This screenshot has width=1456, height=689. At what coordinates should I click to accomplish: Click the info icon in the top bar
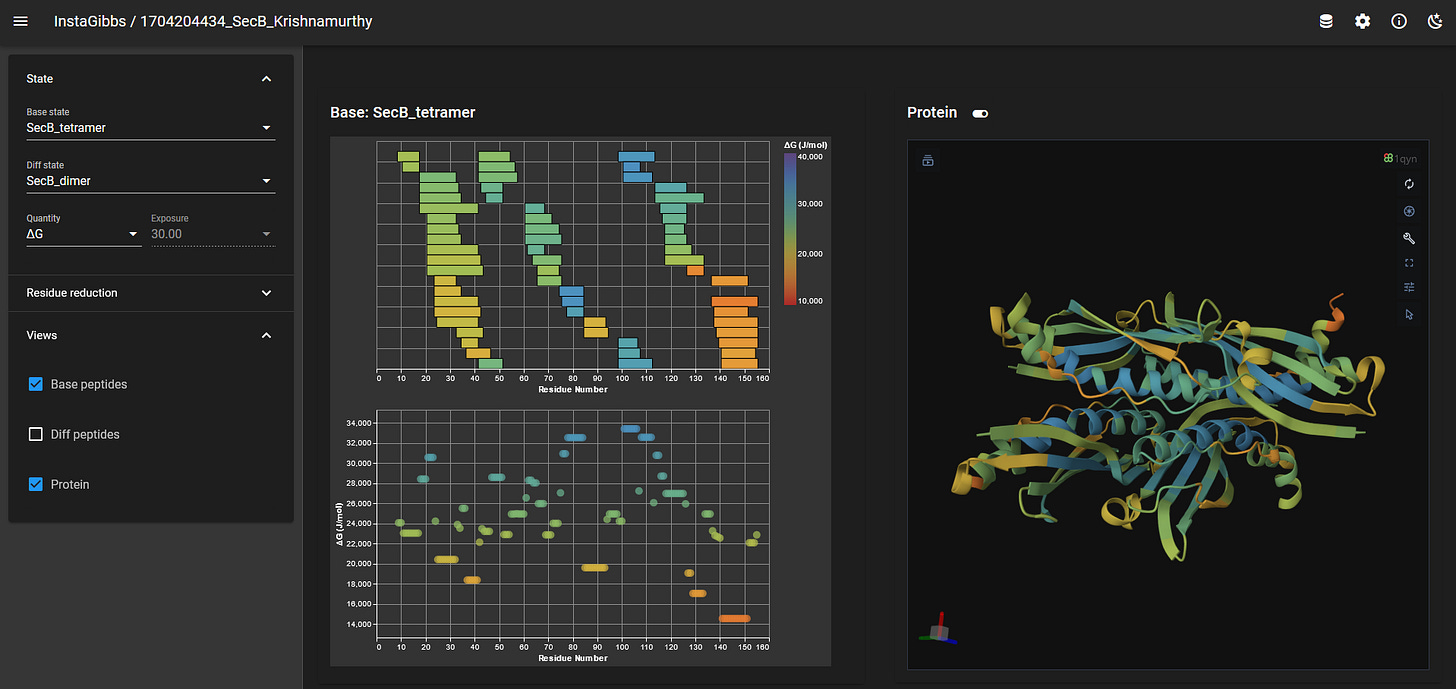tap(1398, 21)
